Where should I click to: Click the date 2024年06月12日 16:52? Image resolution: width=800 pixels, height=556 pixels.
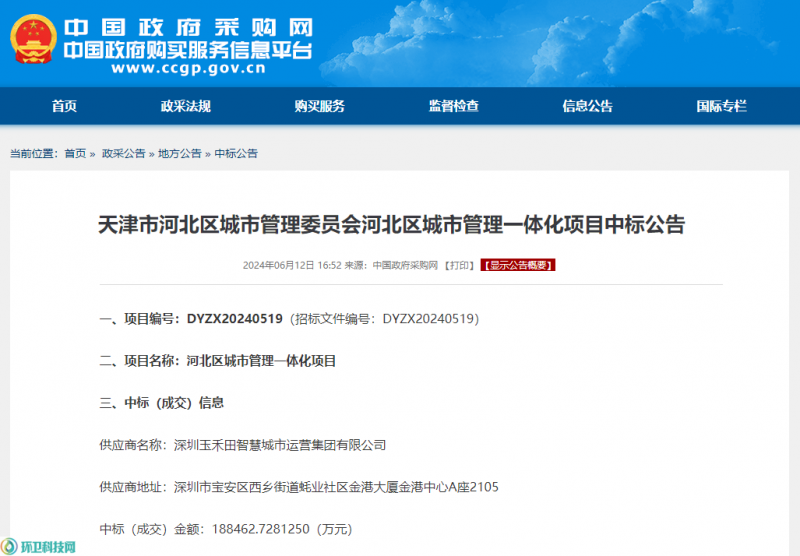coord(292,265)
